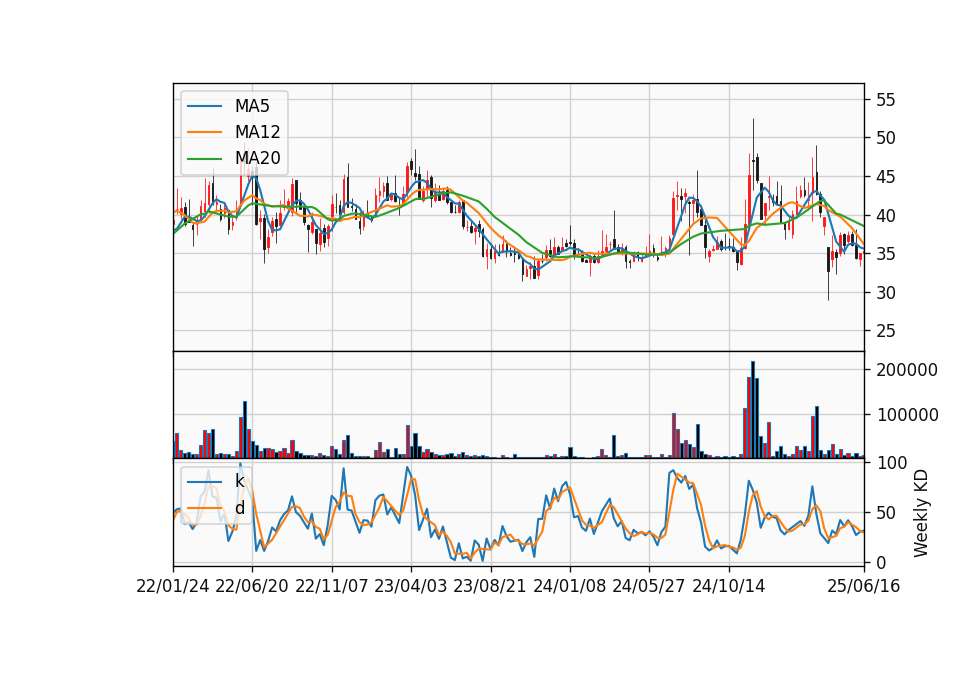Click the price axis tick label 35
Screen dimensions: 960x690
(885, 254)
